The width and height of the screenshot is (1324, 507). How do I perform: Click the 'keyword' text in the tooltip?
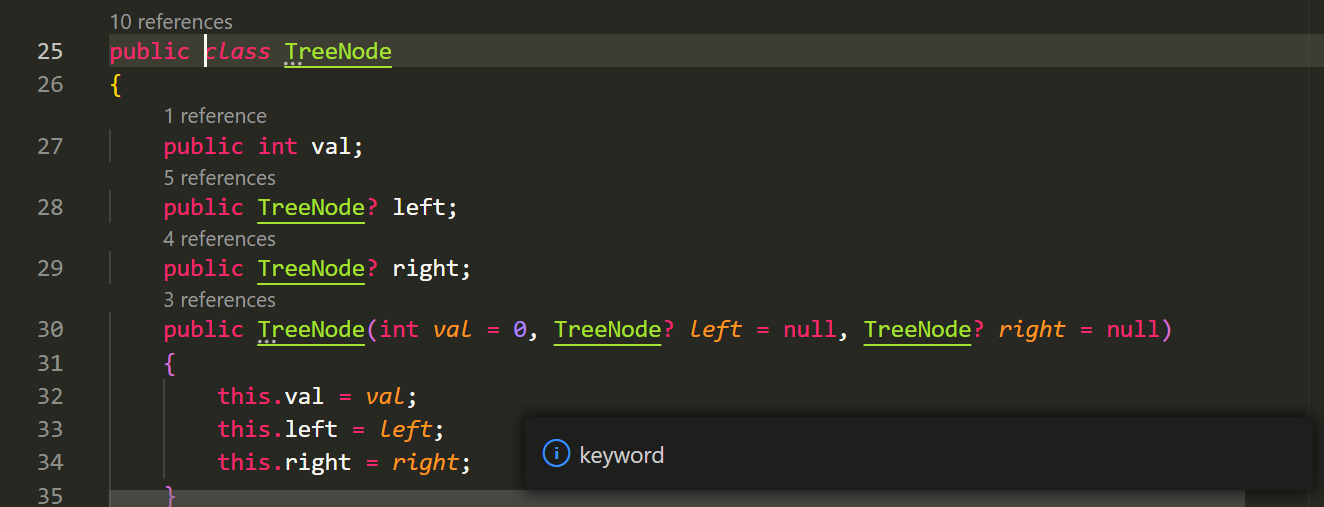[622, 455]
